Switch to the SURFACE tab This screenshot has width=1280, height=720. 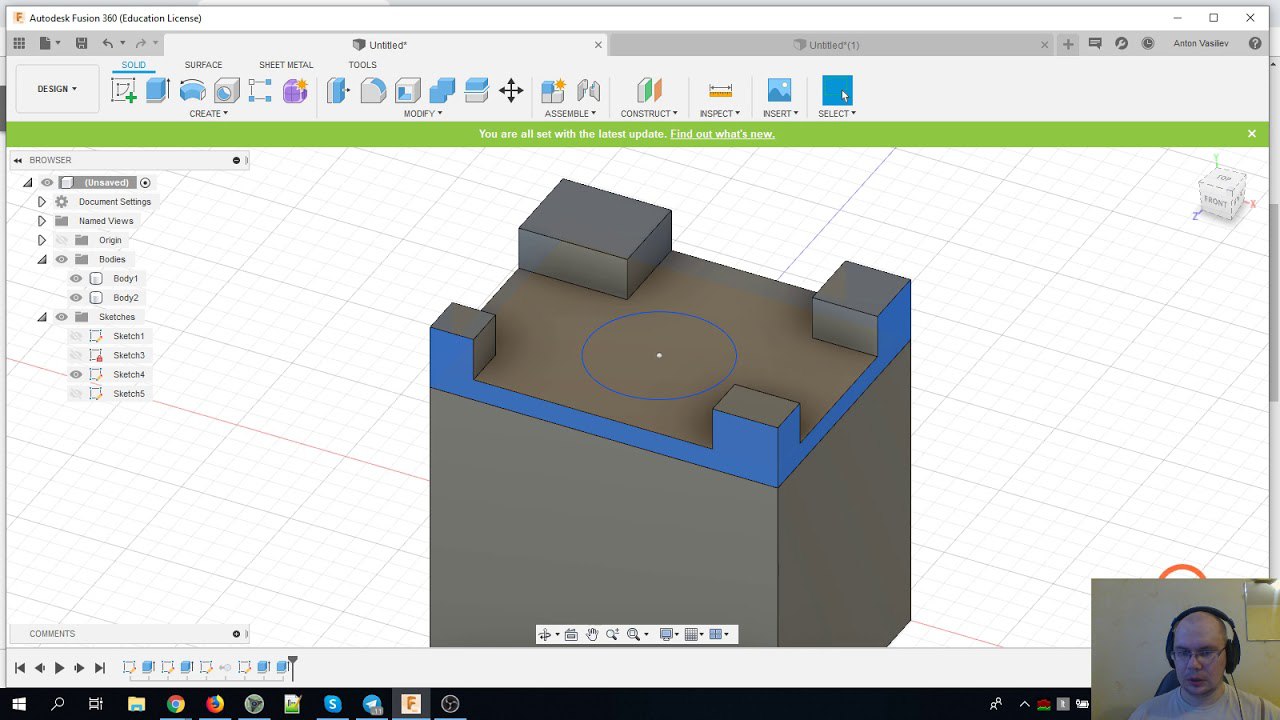point(203,65)
